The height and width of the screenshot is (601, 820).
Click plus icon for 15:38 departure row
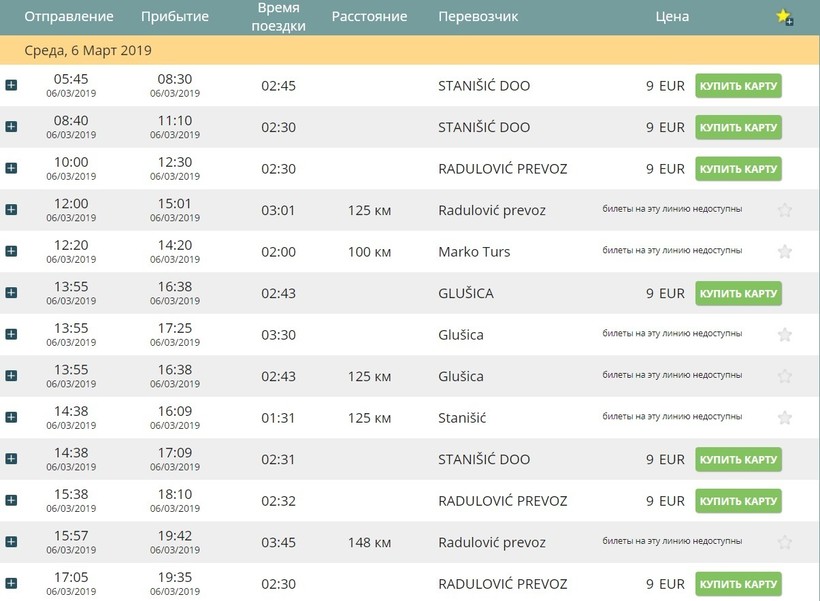11,500
